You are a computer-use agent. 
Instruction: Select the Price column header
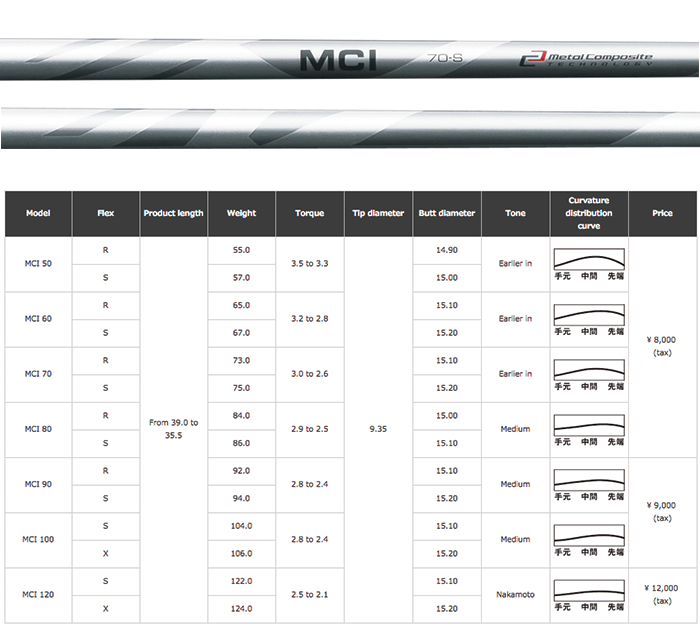point(662,213)
